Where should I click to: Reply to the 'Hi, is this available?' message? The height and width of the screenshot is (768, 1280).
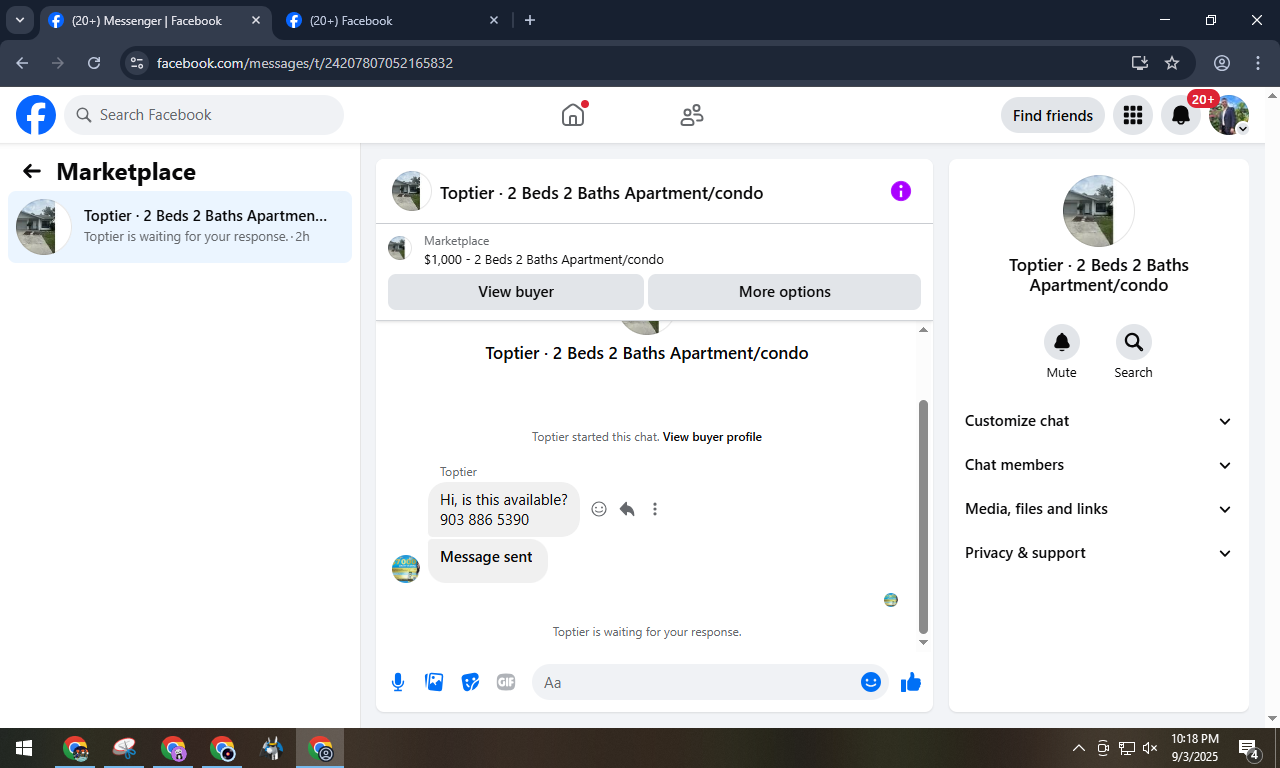click(627, 509)
